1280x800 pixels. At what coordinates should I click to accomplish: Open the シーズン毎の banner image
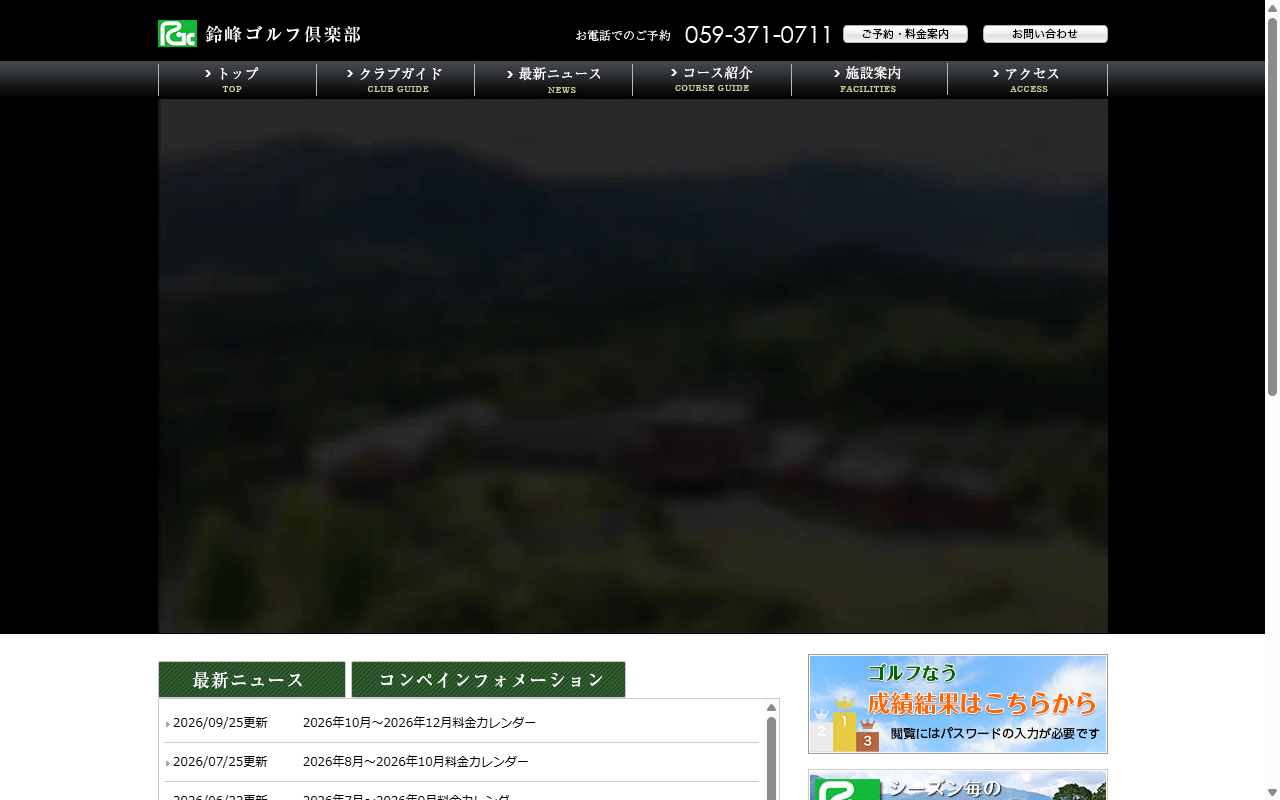958,785
